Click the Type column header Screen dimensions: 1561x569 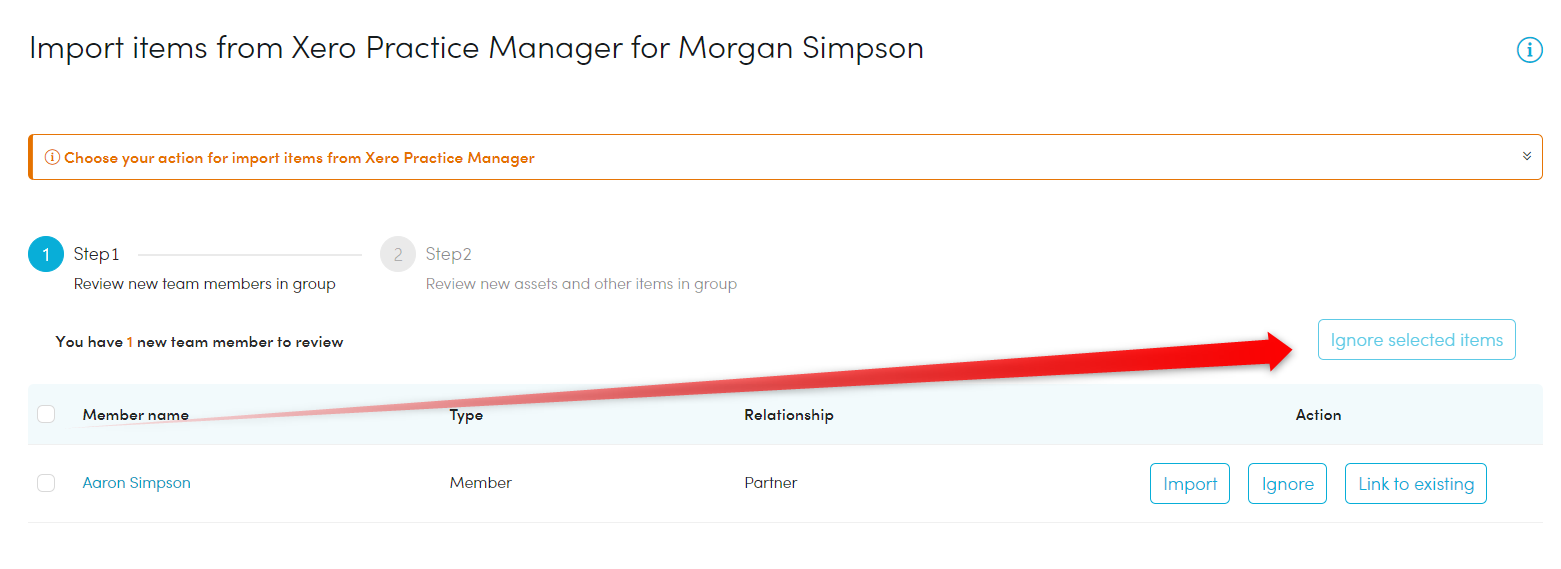tap(466, 415)
